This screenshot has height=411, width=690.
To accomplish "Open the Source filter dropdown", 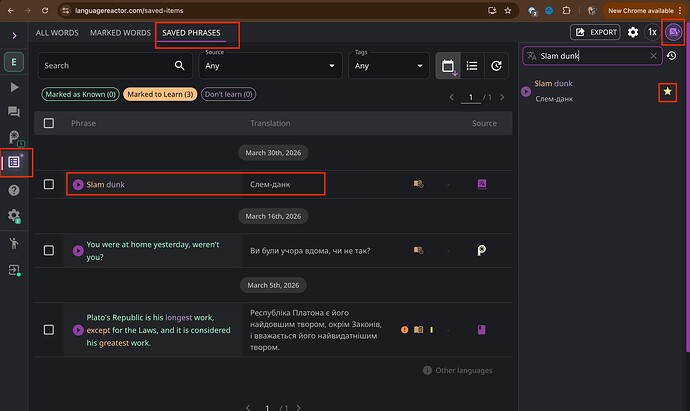I will [269, 66].
